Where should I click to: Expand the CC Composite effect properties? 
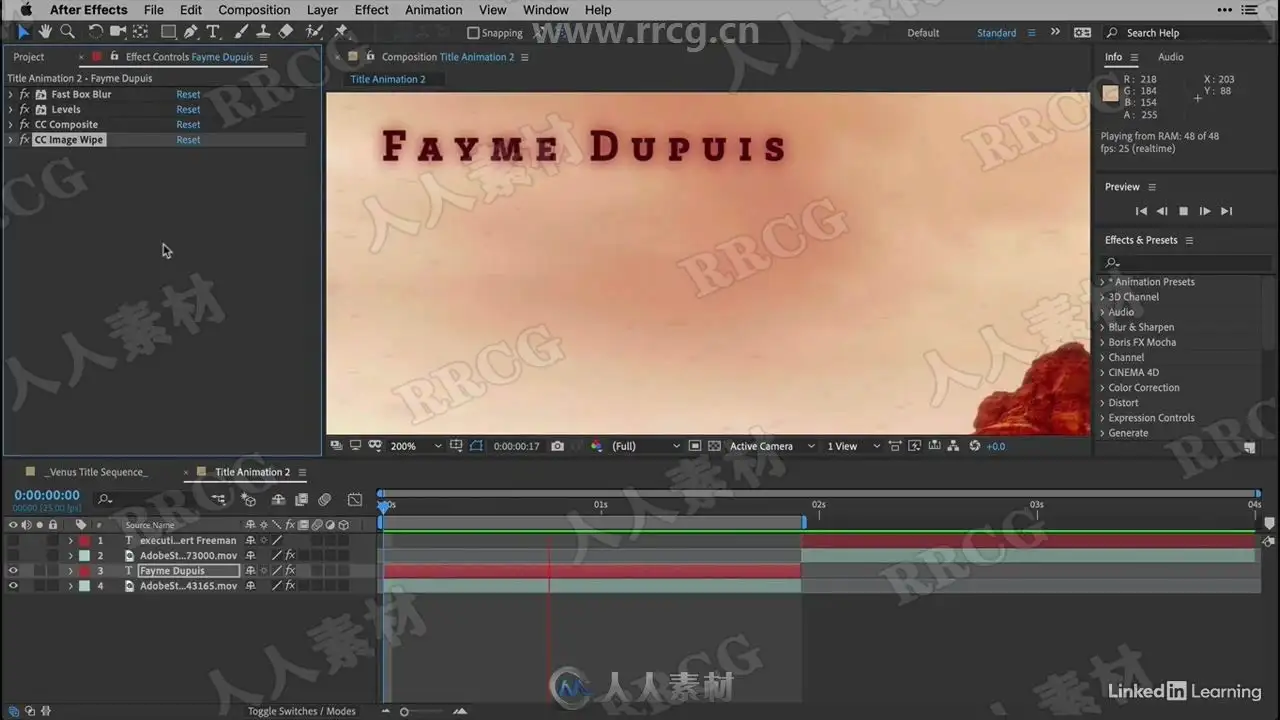point(10,124)
